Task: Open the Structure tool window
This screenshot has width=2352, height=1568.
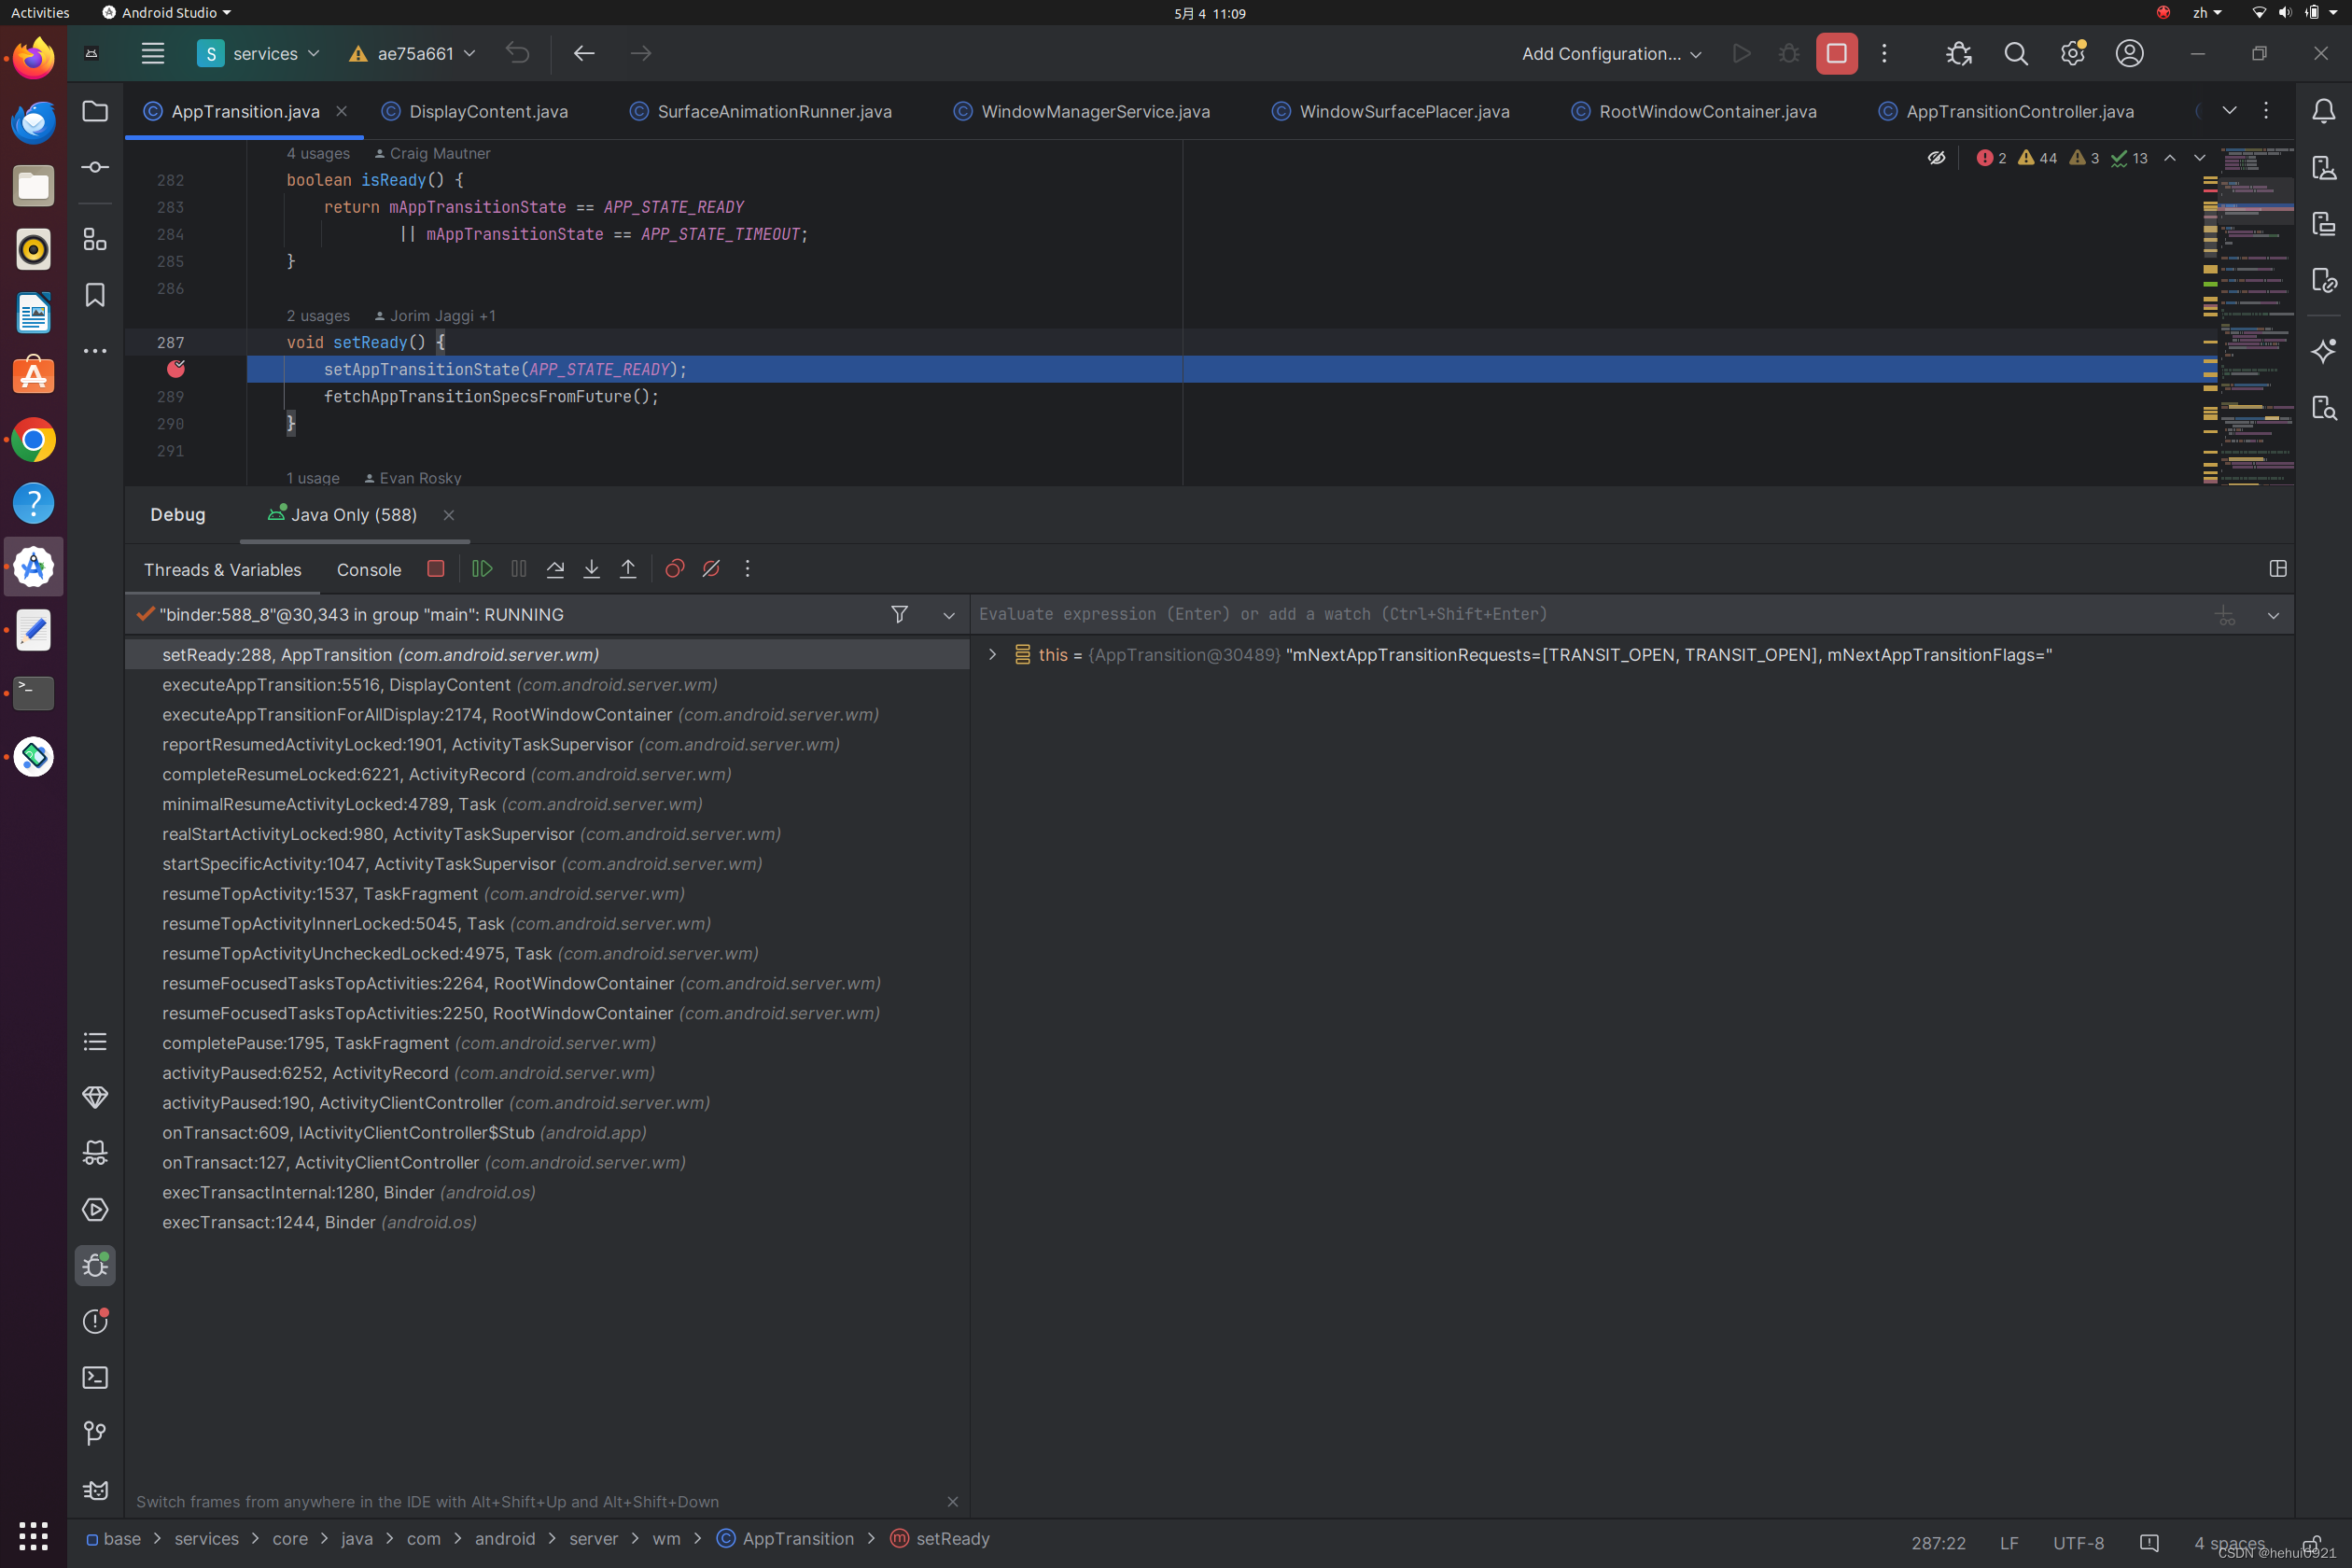Action: 95,239
